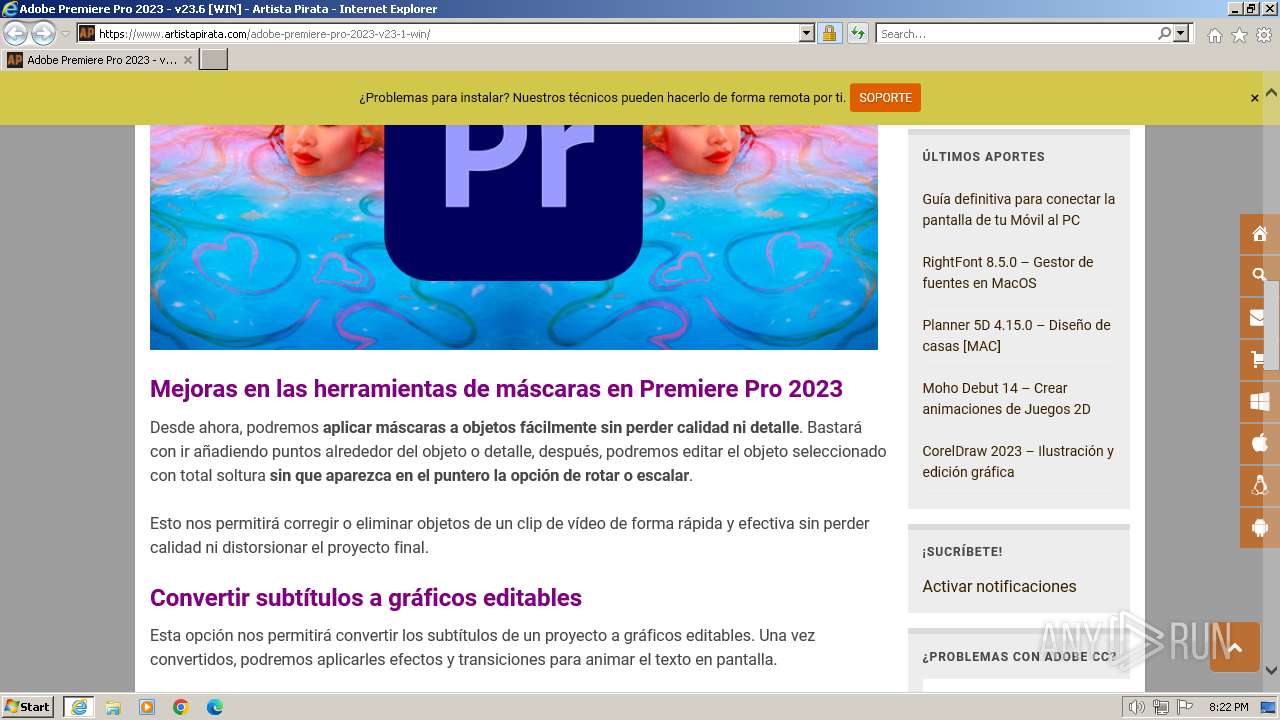Click heading Convertir subtítulos a gráficos editables
The width and height of the screenshot is (1280, 720).
[x=366, y=597]
